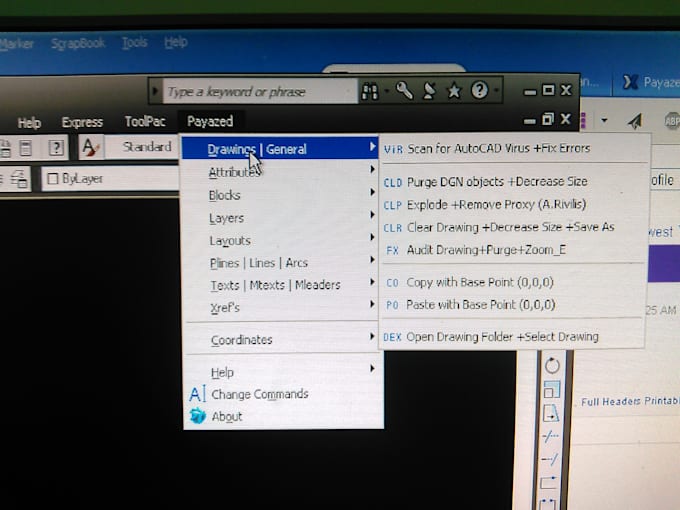This screenshot has width=680, height=510.
Task: Open Tools menu in background window
Action: coord(134,42)
